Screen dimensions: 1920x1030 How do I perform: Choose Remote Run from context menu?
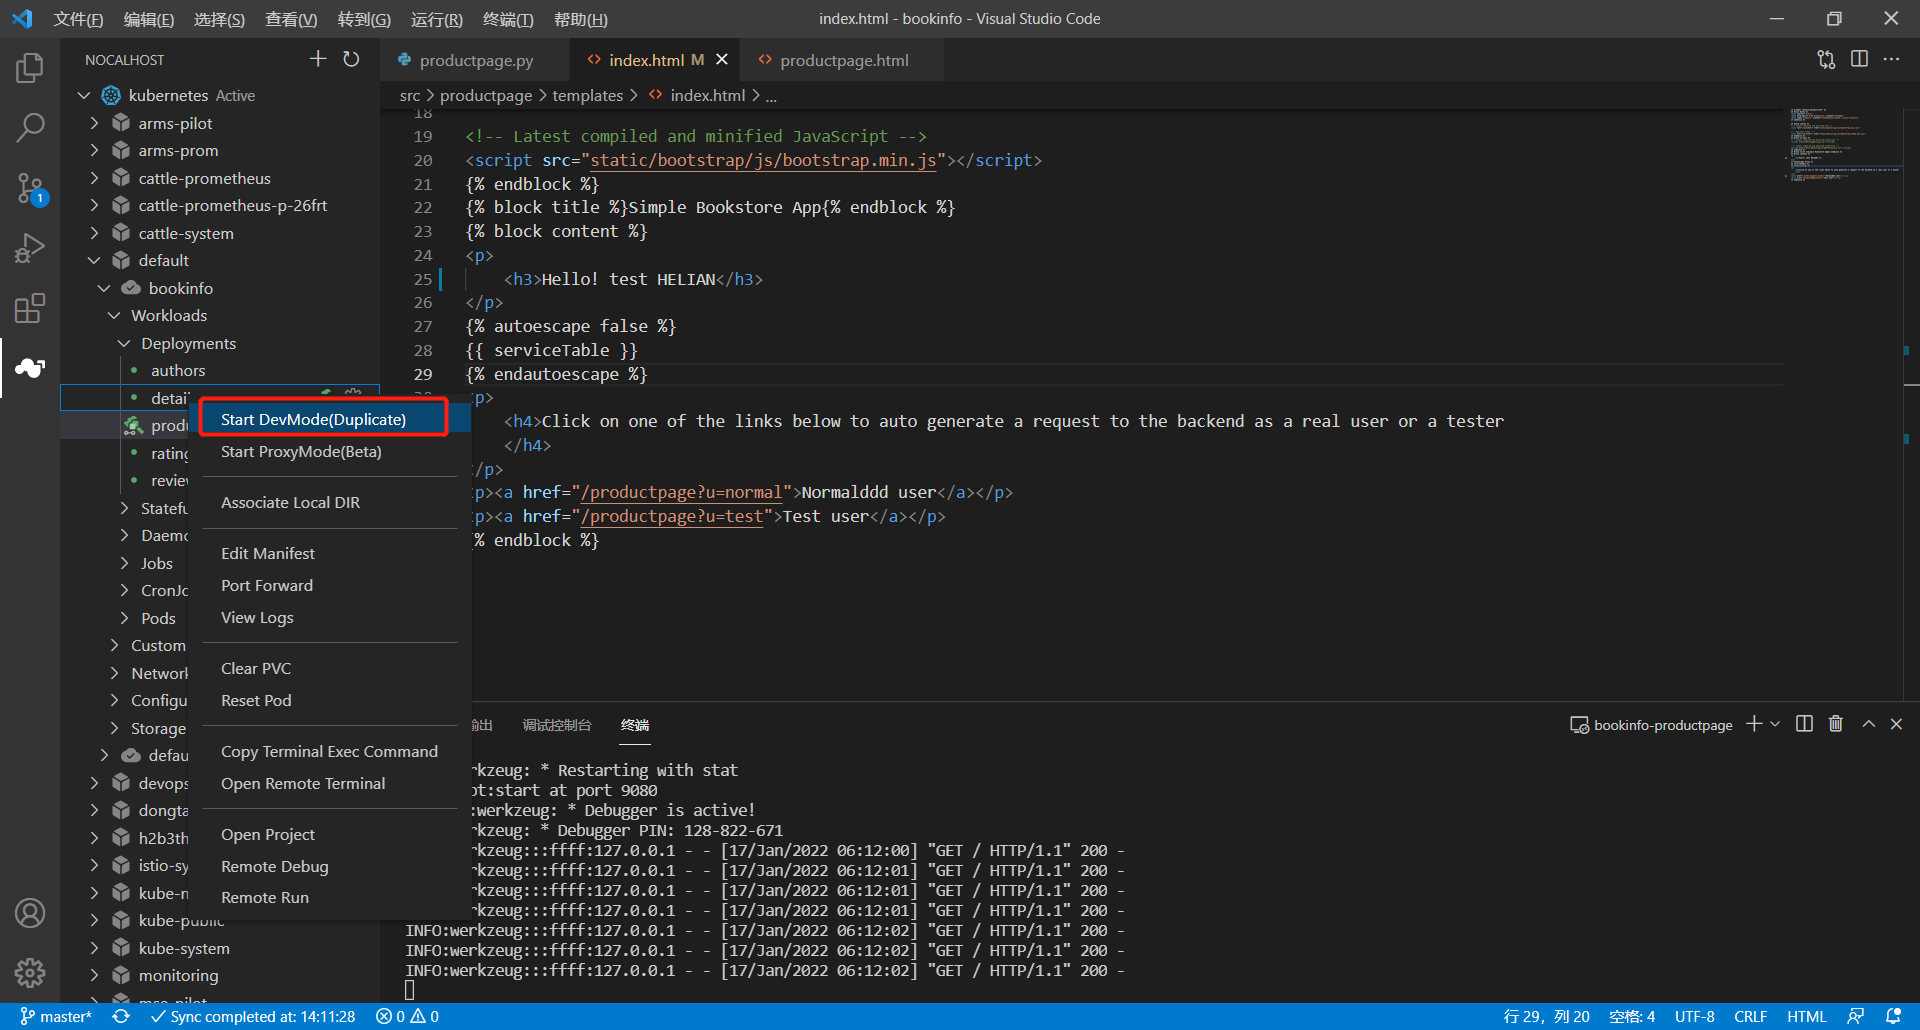330,897
